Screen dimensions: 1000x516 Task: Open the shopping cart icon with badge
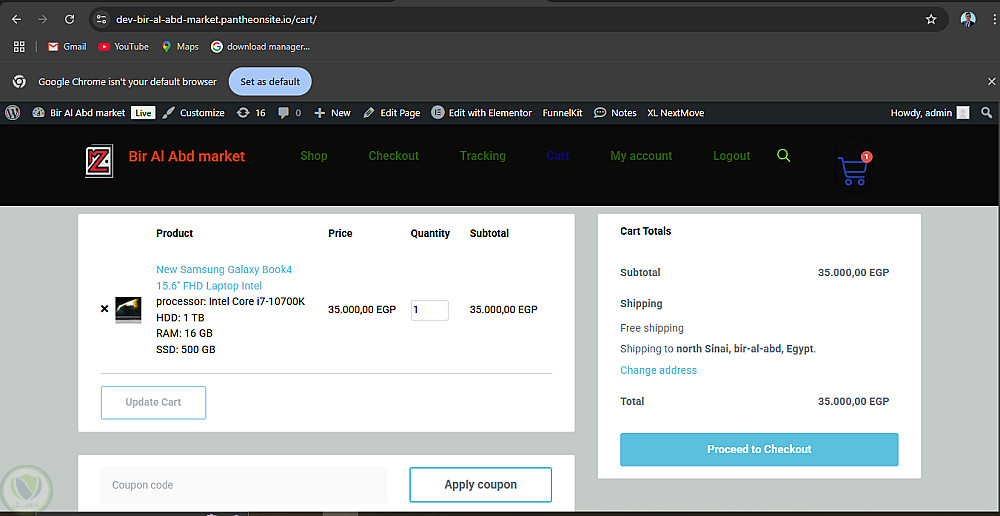[855, 169]
